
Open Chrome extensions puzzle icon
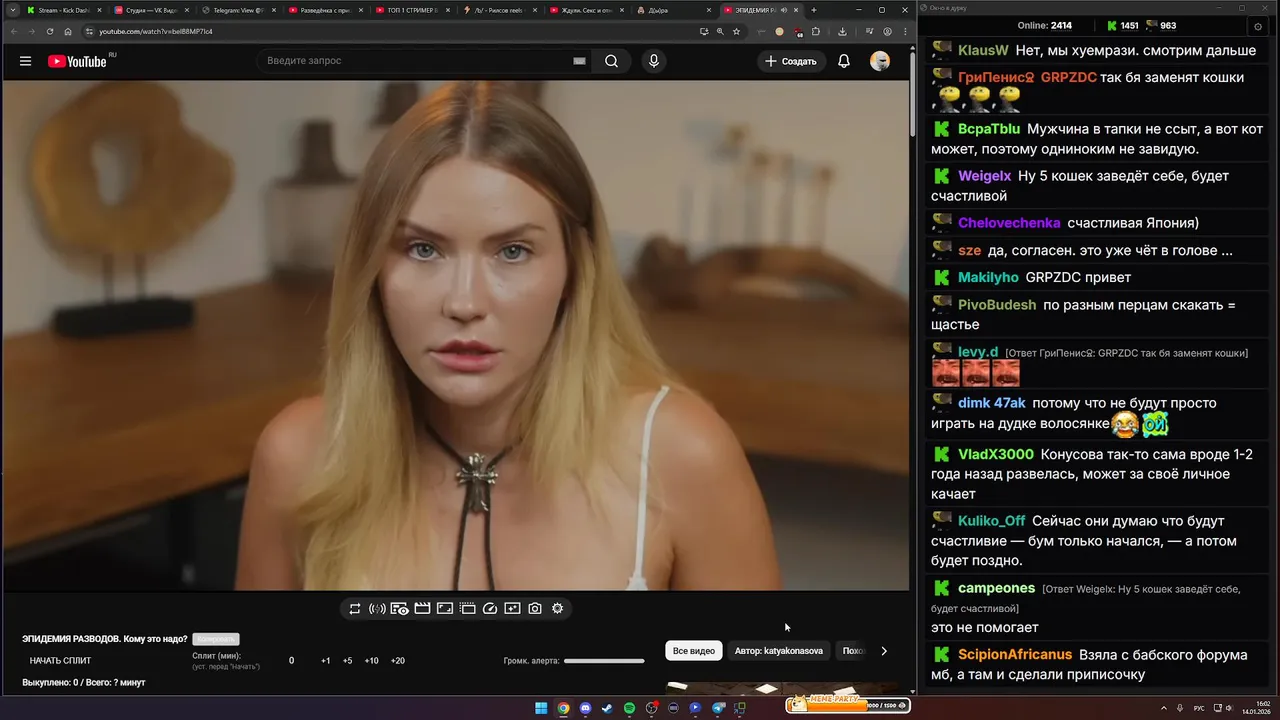(x=816, y=31)
